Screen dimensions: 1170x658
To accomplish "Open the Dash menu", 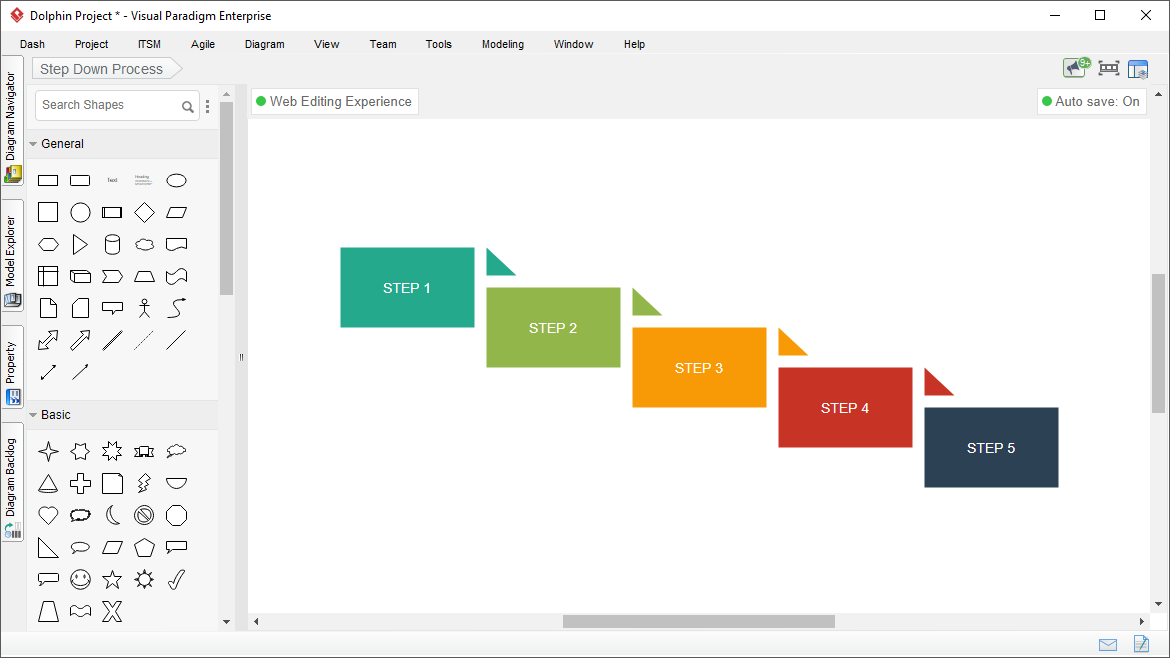I will pos(32,44).
